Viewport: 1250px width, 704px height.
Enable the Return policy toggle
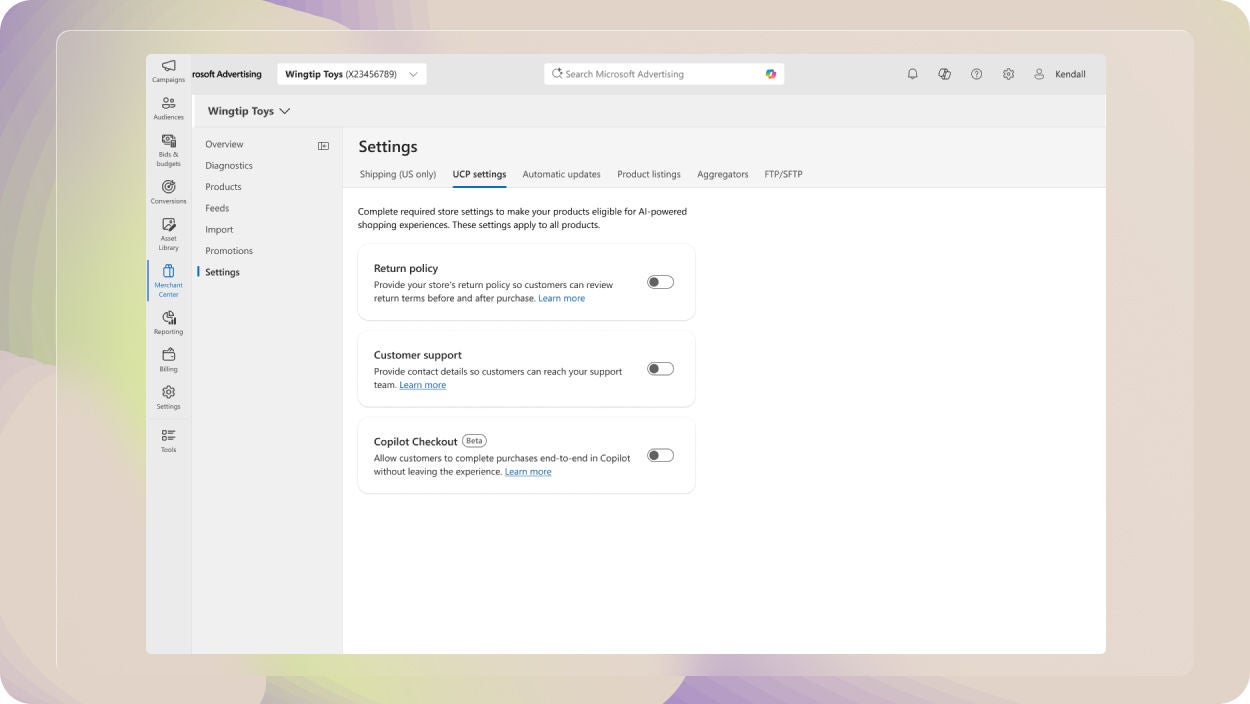coord(659,282)
